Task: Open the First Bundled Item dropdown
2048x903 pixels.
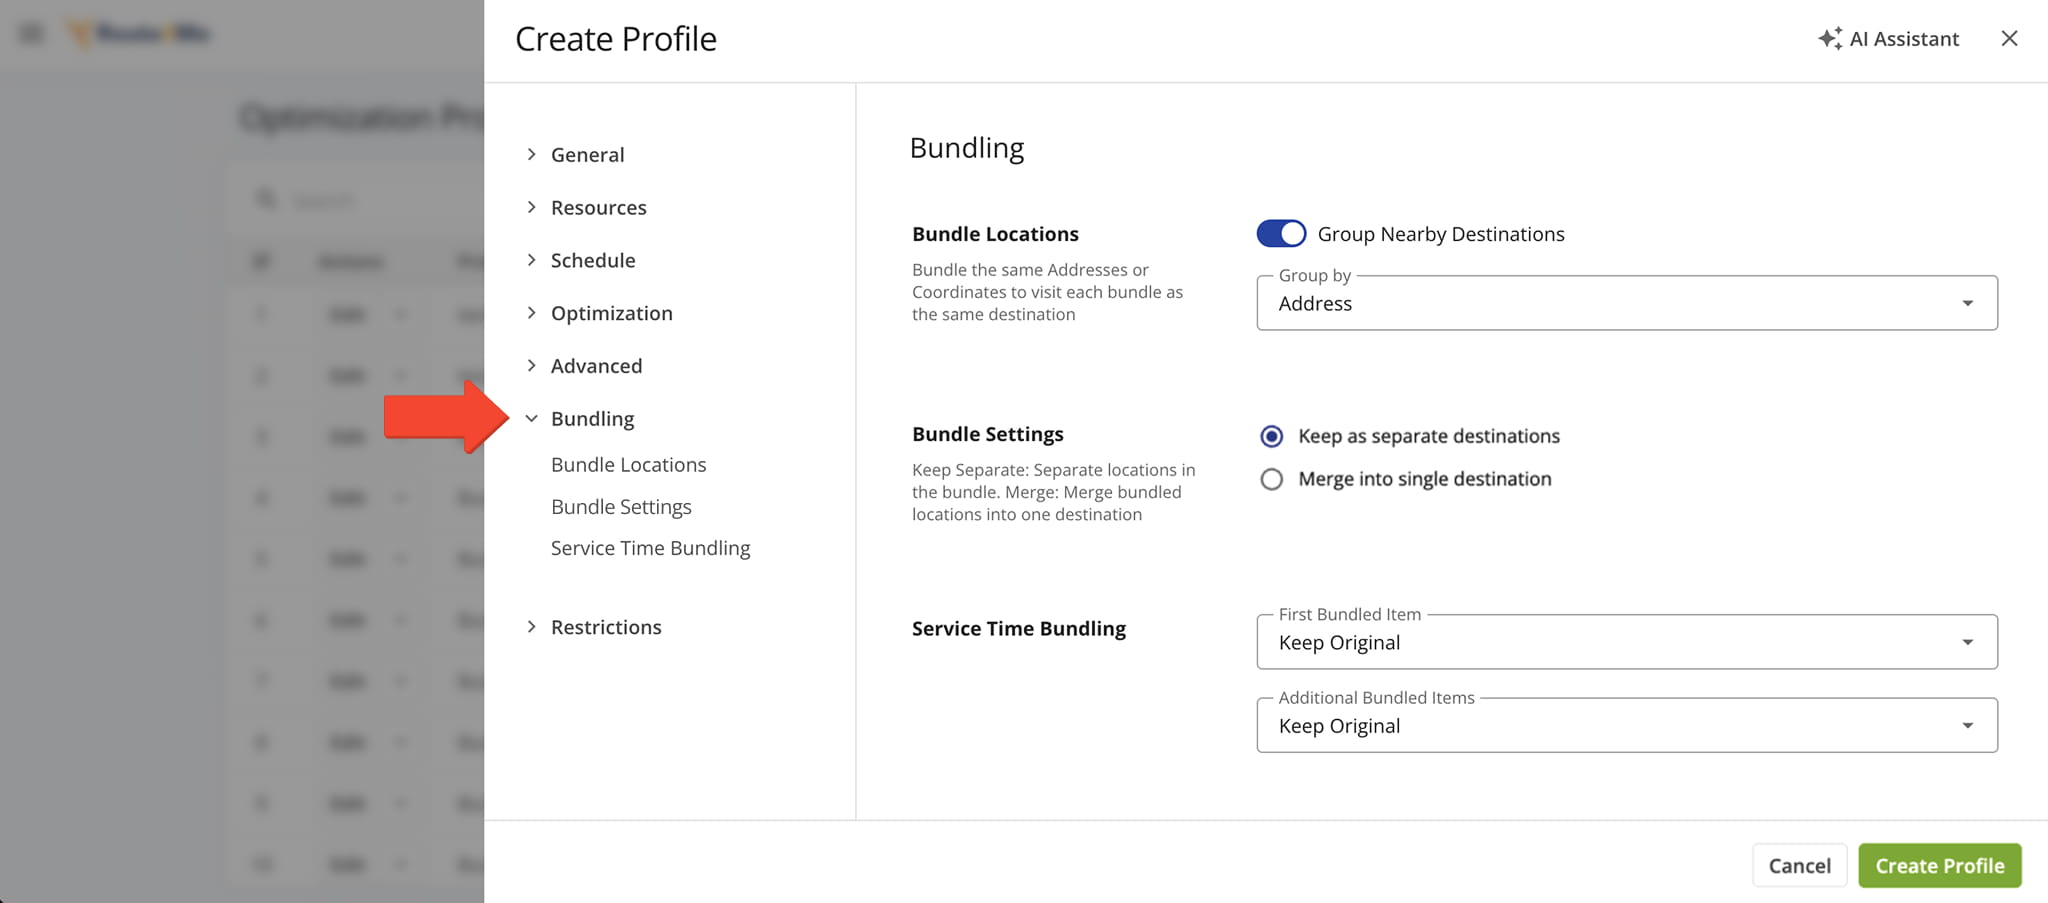Action: point(1627,642)
